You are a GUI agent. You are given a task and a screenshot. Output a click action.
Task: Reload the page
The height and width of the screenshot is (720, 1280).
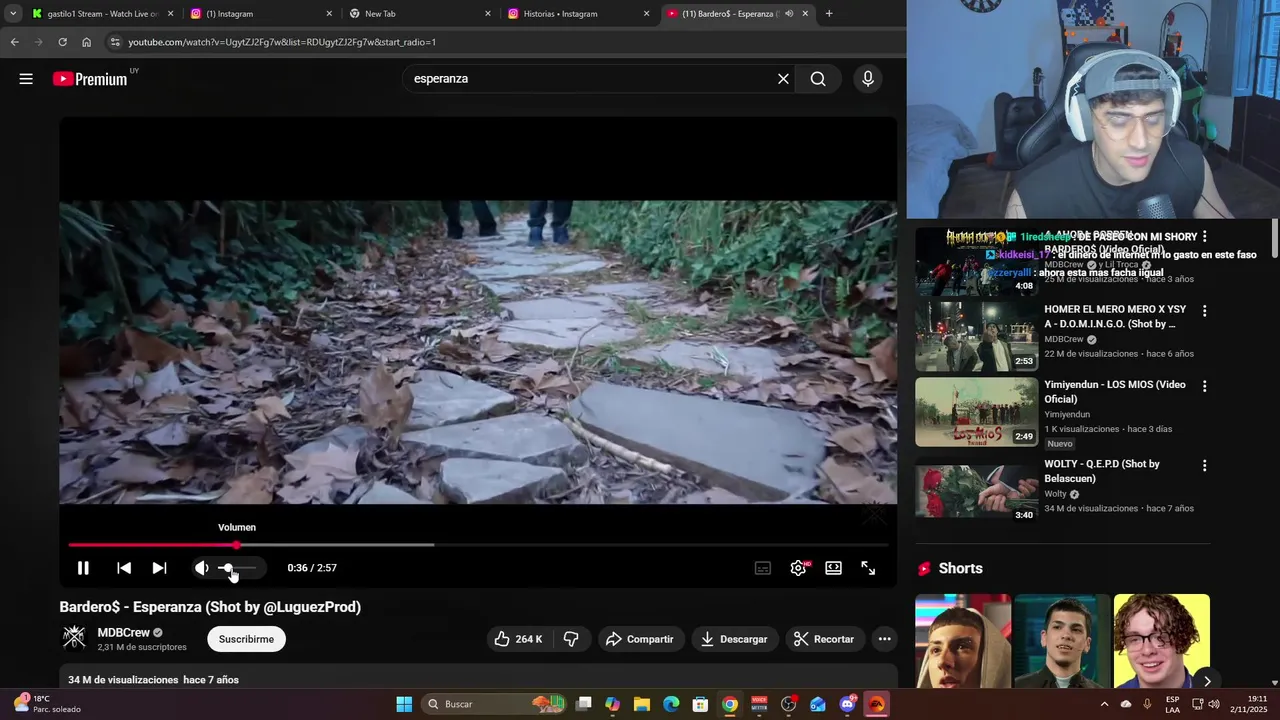pyautogui.click(x=62, y=42)
